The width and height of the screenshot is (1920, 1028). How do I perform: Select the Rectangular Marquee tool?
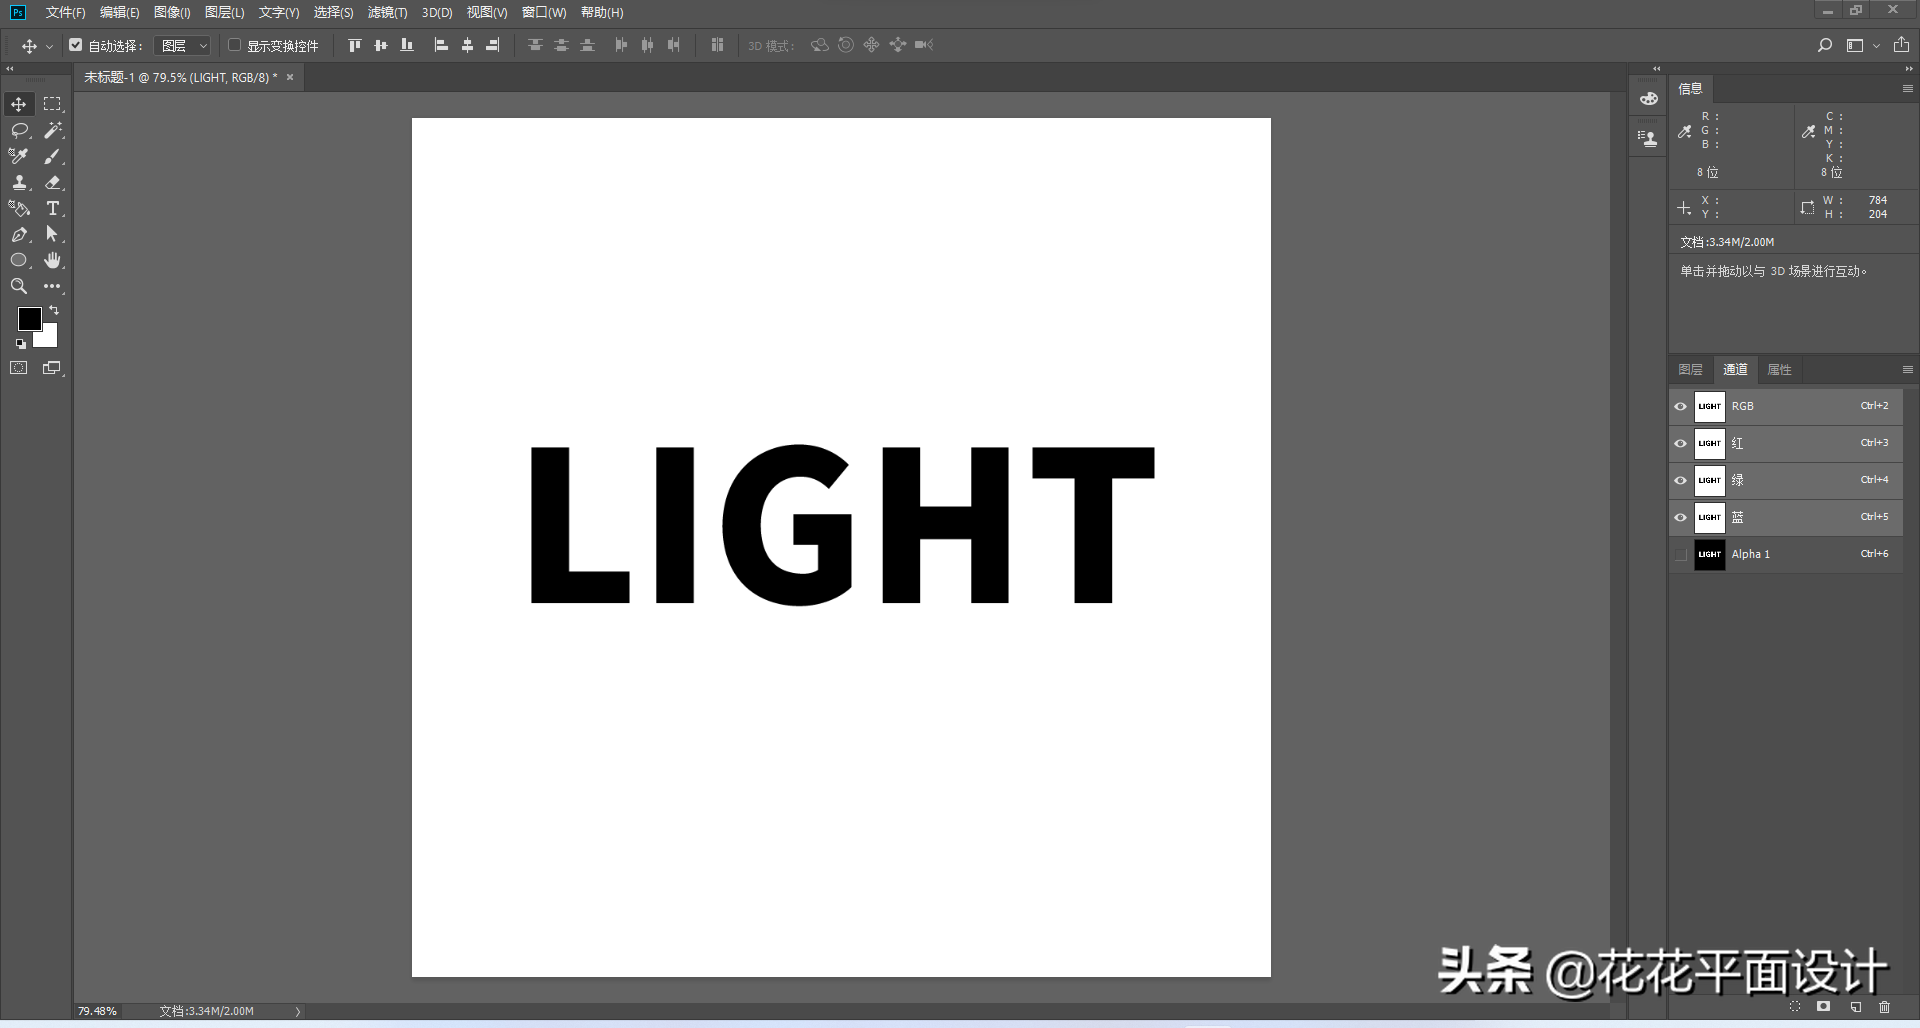coord(53,104)
